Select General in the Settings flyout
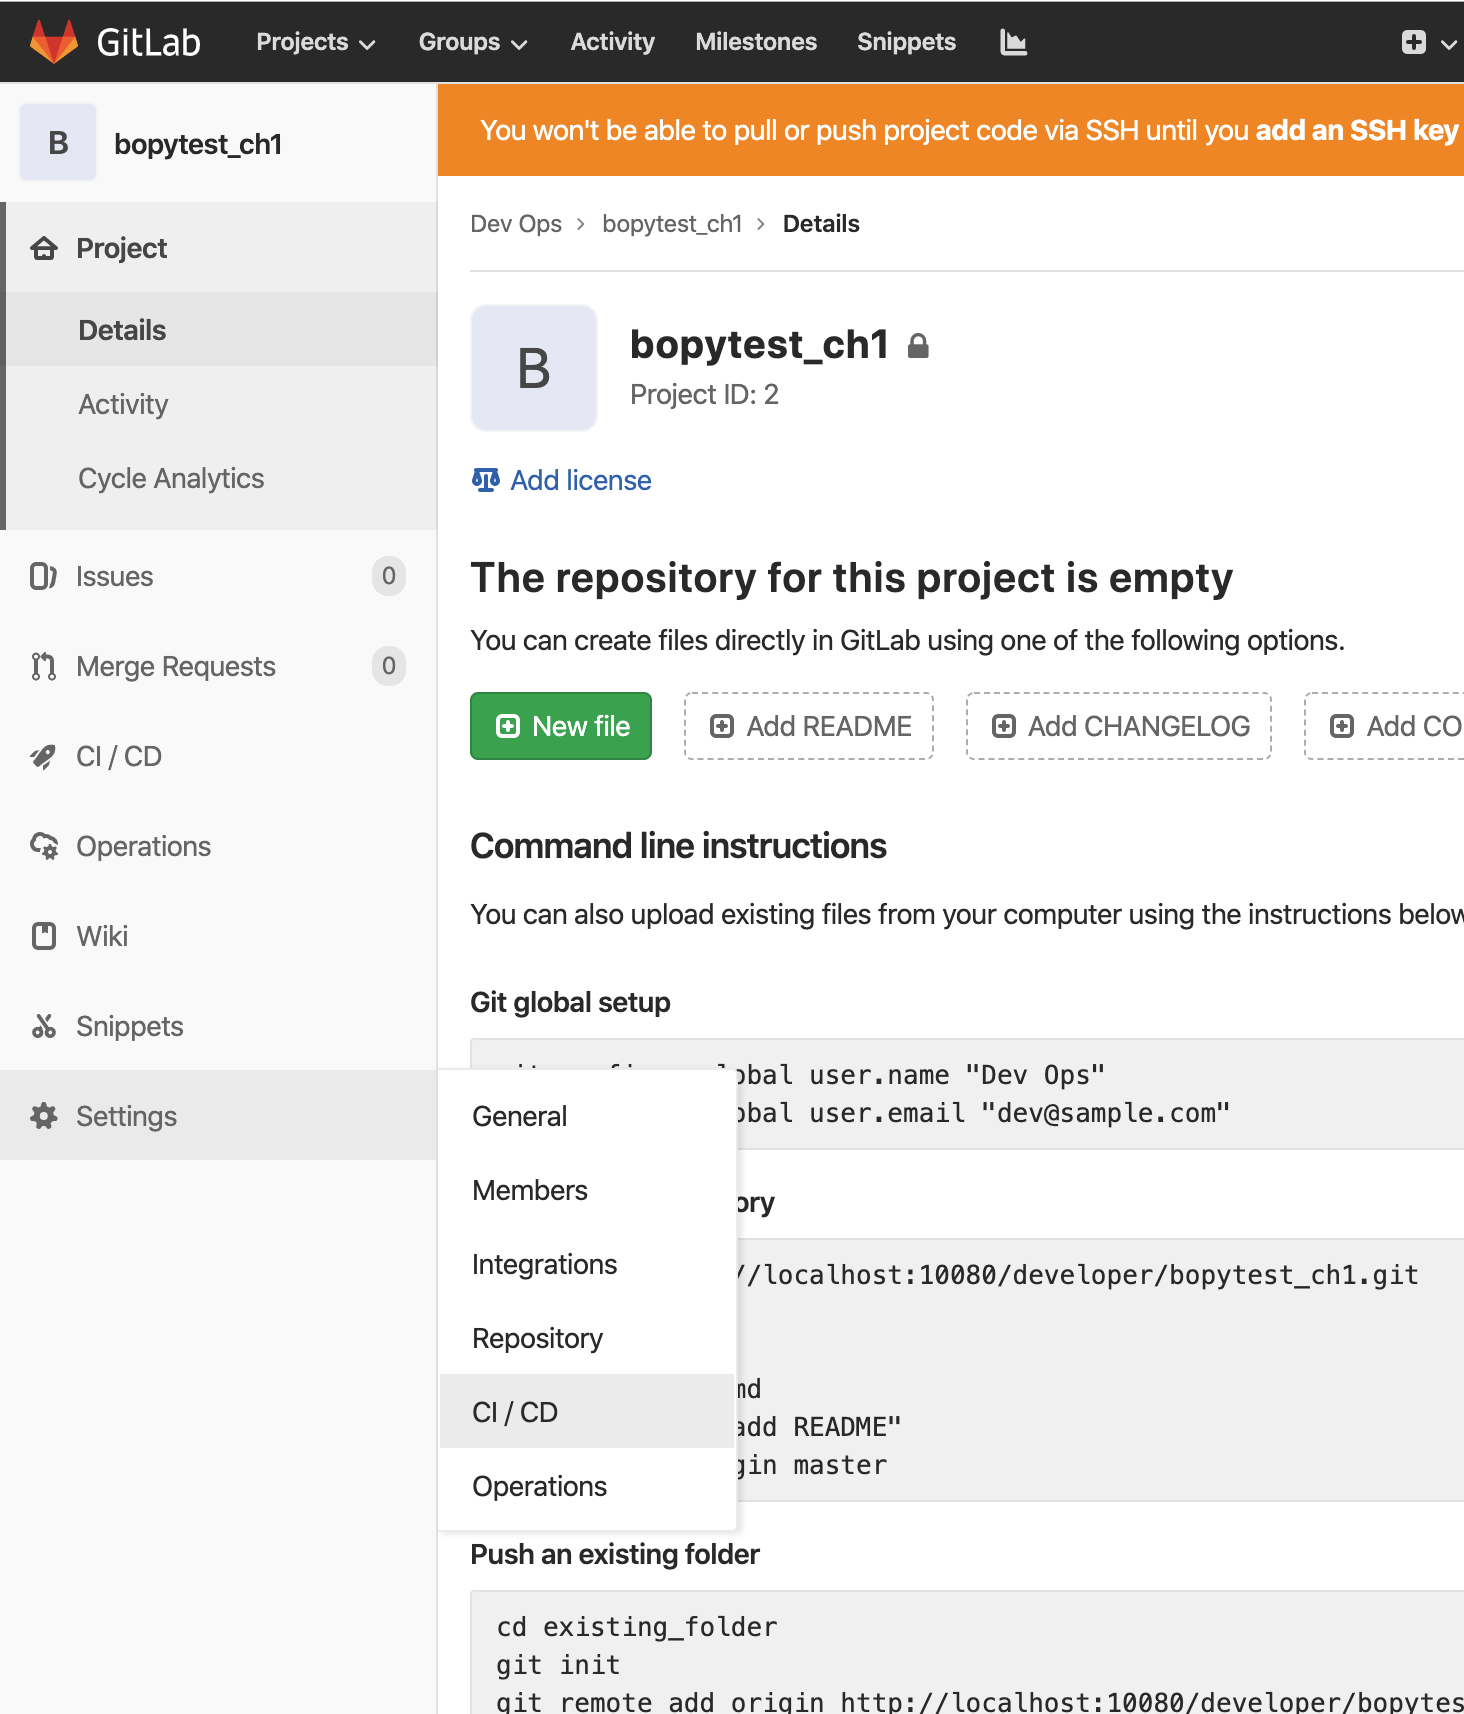The image size is (1464, 1714). [587, 1116]
